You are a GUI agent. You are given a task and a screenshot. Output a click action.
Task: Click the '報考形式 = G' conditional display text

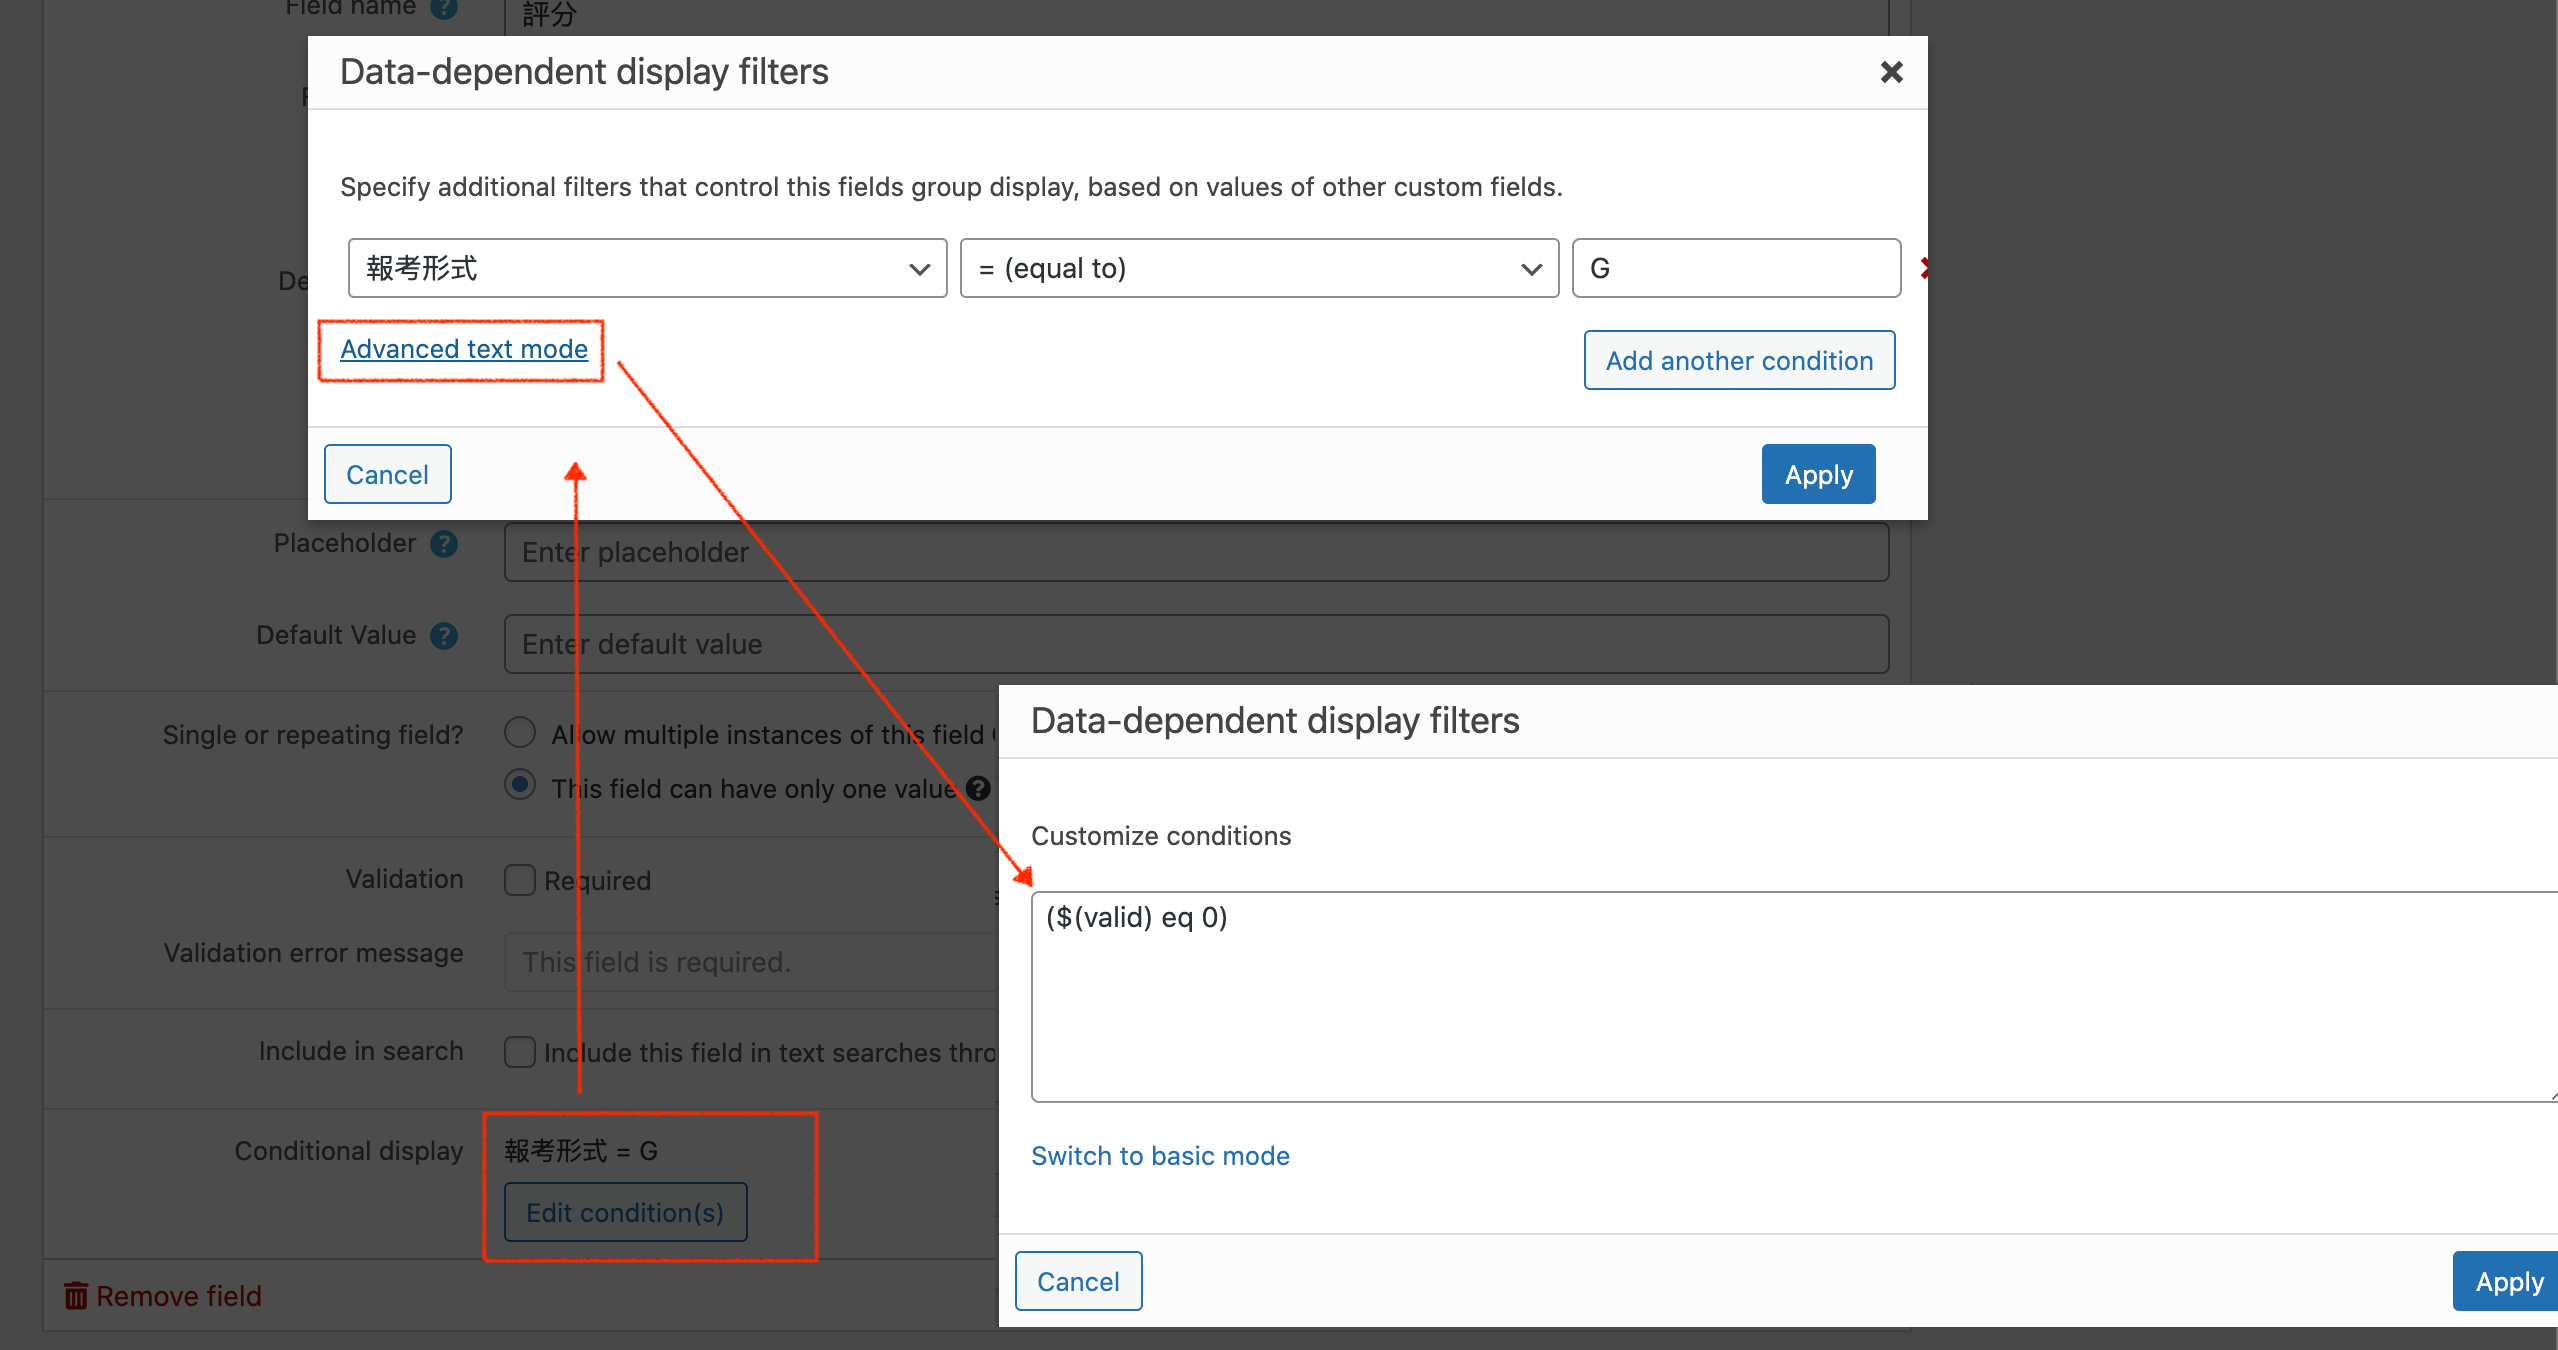(581, 1151)
